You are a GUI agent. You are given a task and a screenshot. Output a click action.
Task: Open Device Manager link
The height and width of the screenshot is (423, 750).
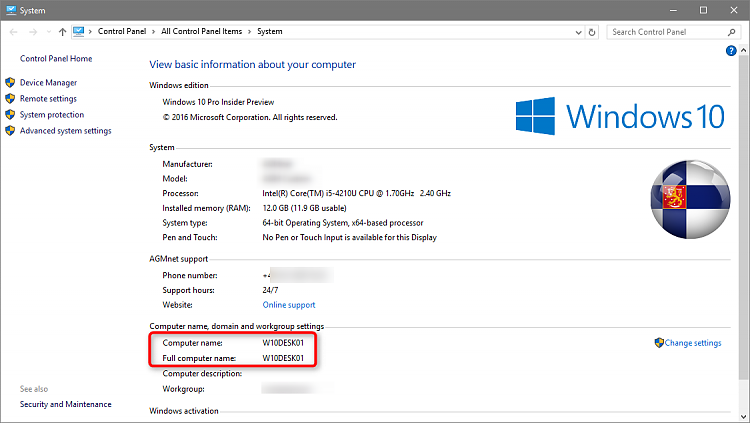pyautogui.click(x=48, y=83)
